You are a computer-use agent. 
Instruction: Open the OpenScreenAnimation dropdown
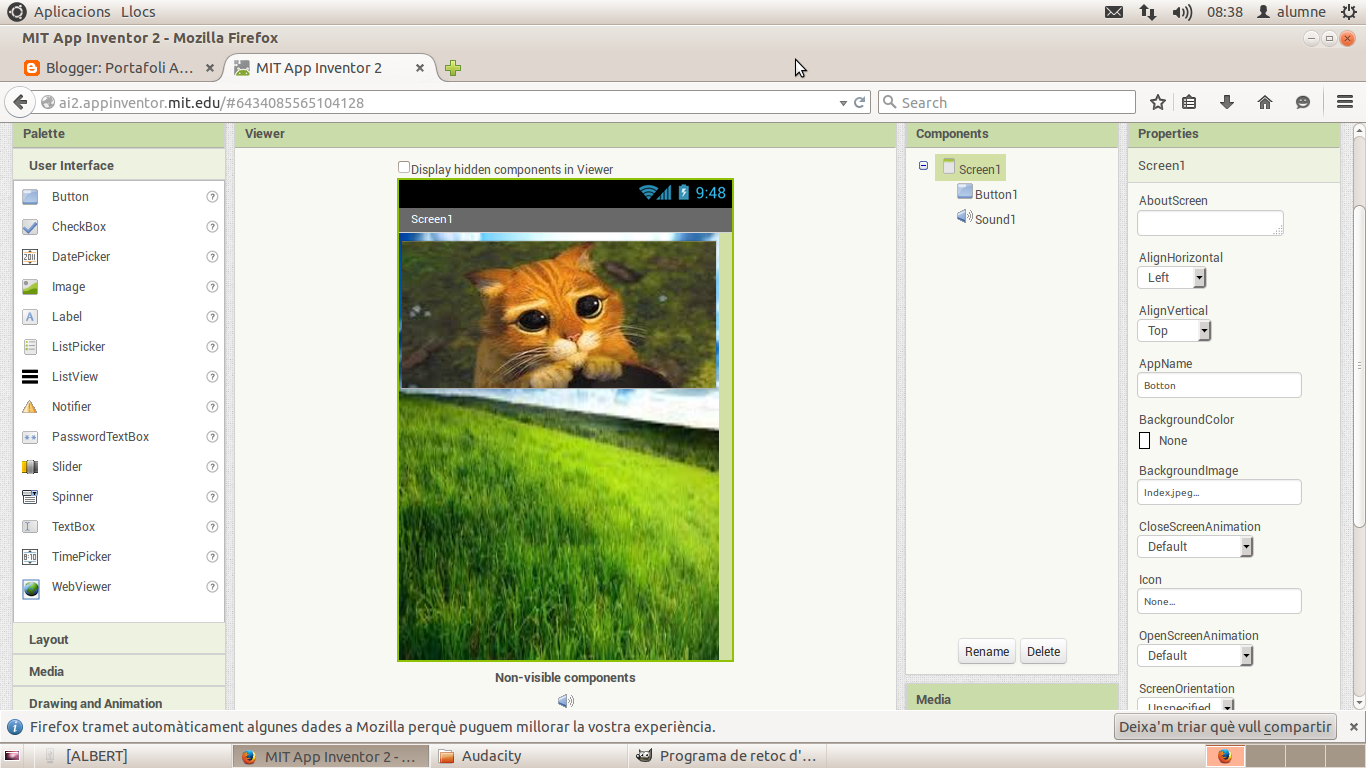pos(1195,656)
